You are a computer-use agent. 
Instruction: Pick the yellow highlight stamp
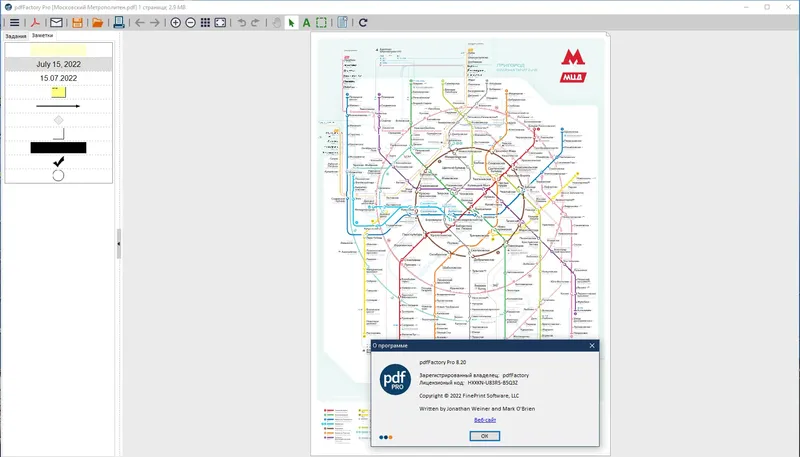[x=58, y=50]
